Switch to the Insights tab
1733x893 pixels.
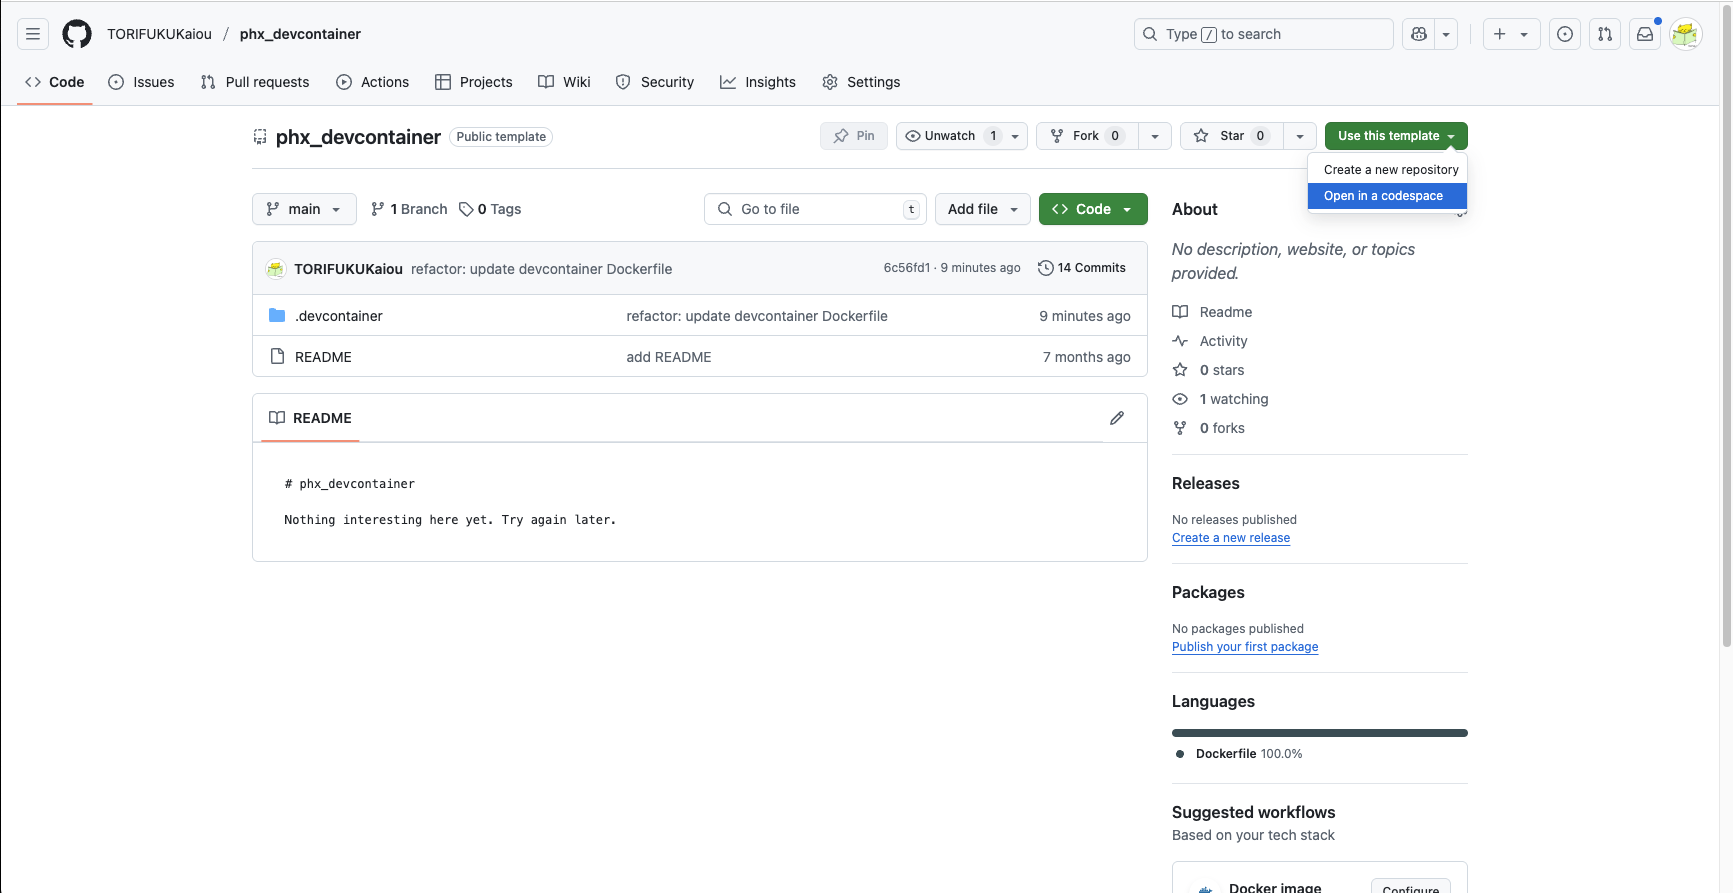[758, 82]
